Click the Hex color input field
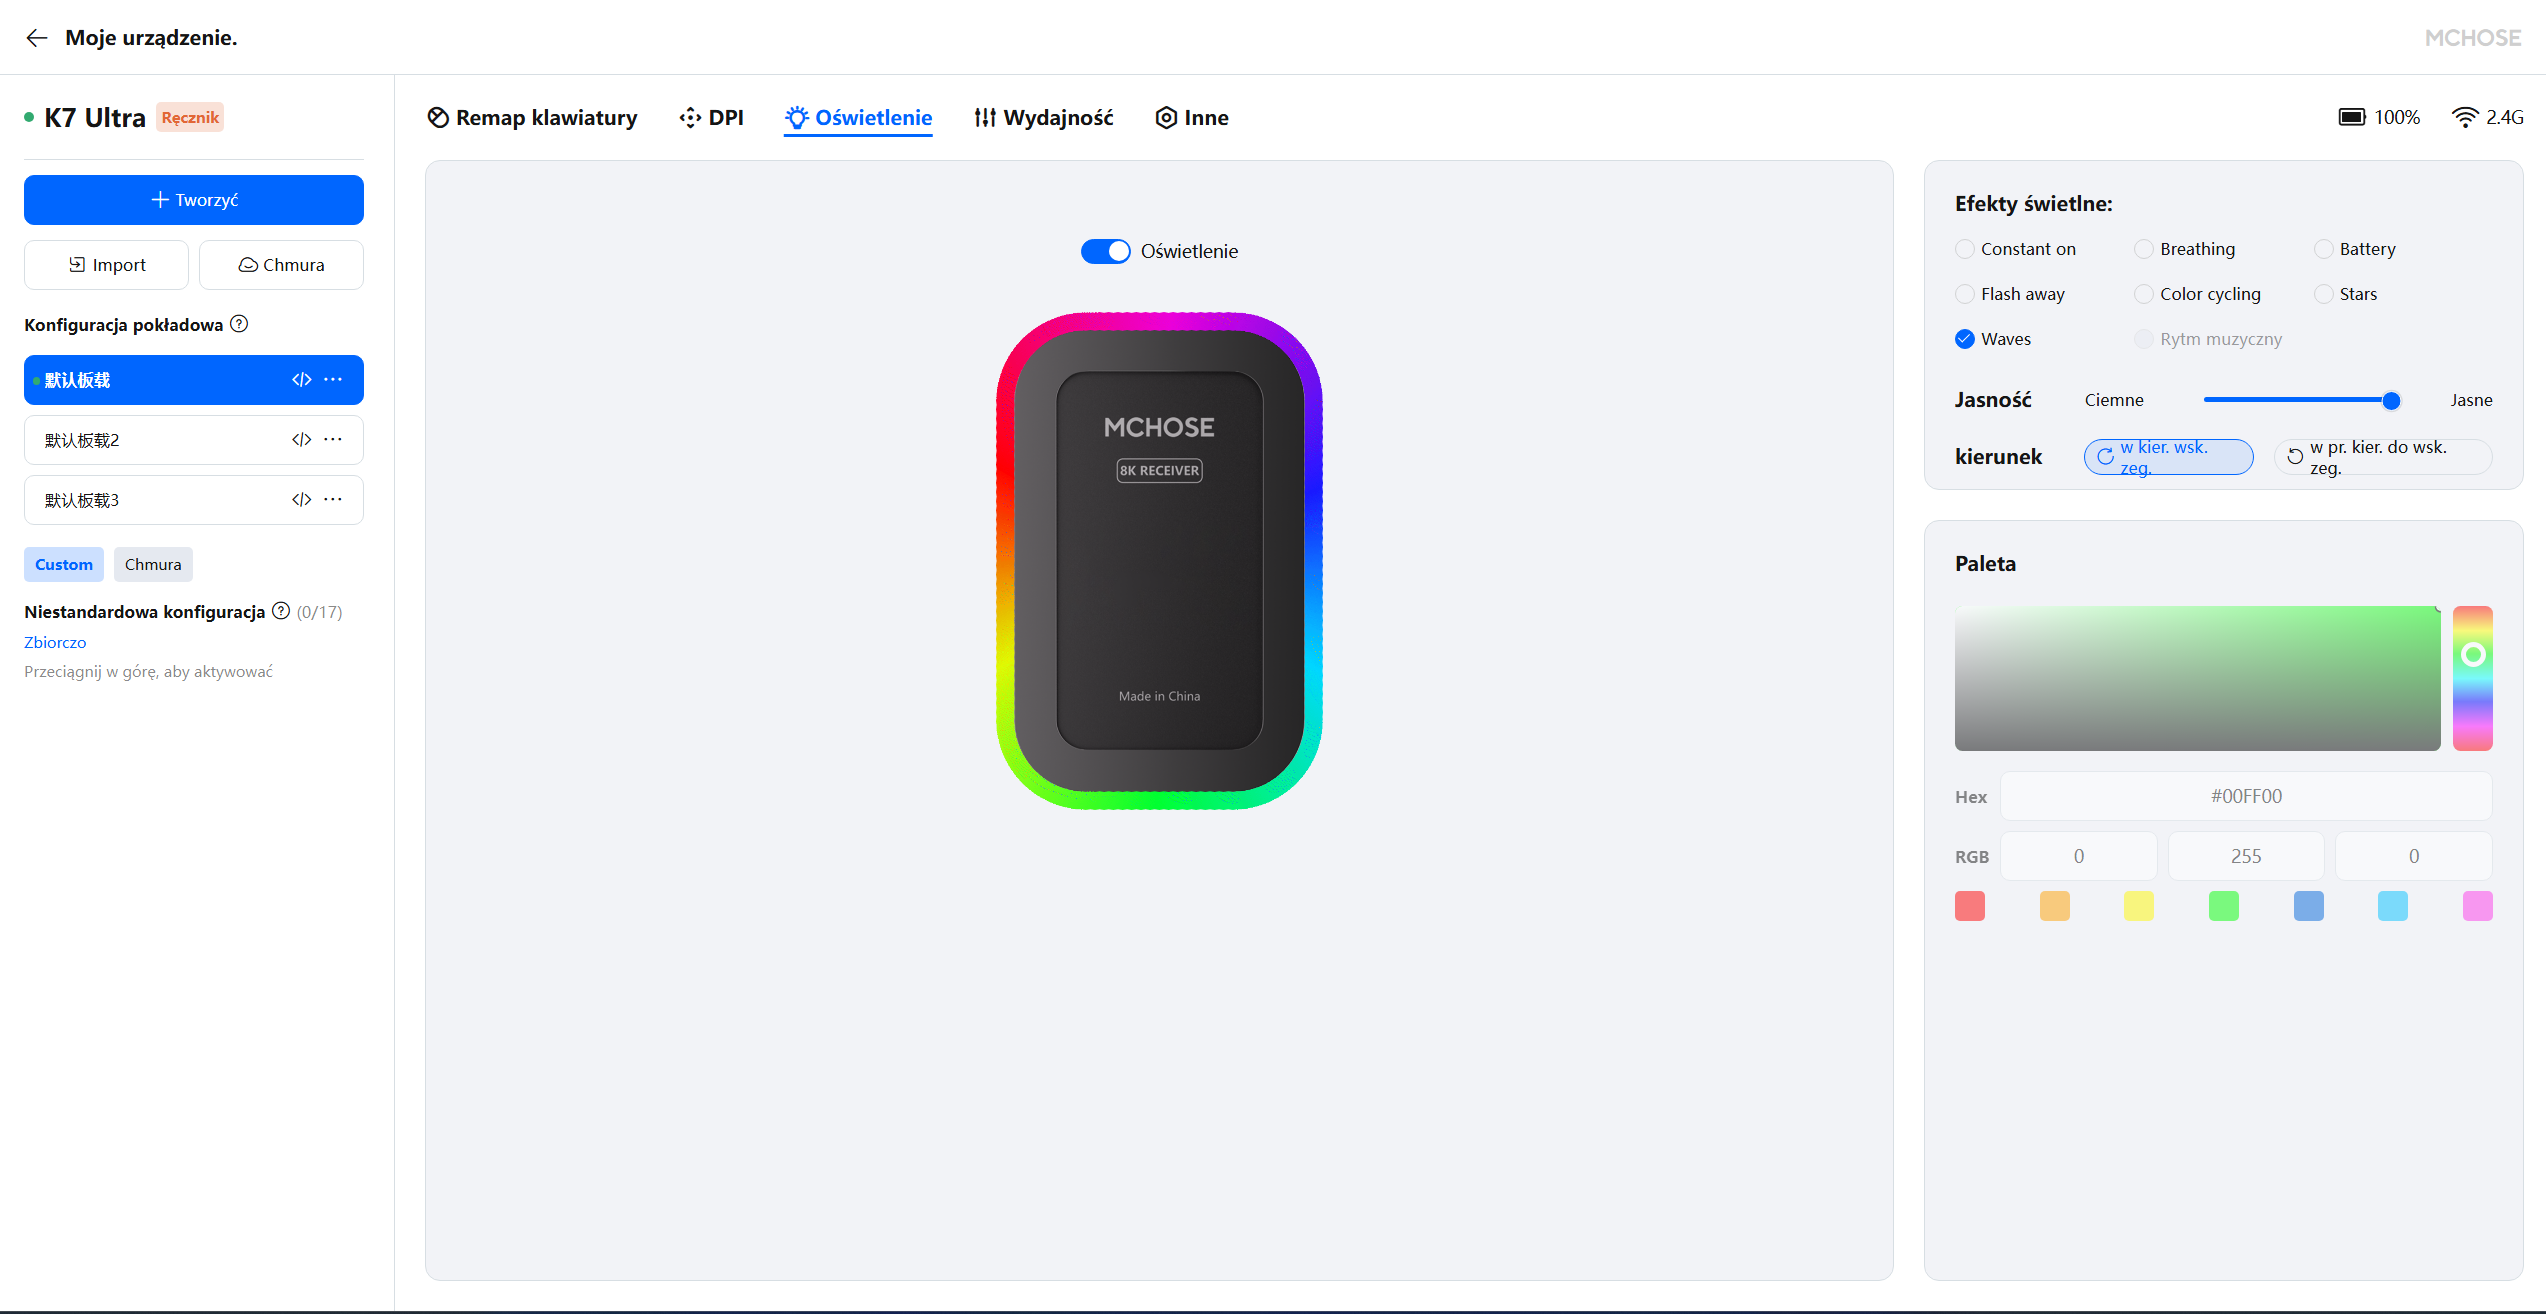 [x=2245, y=796]
